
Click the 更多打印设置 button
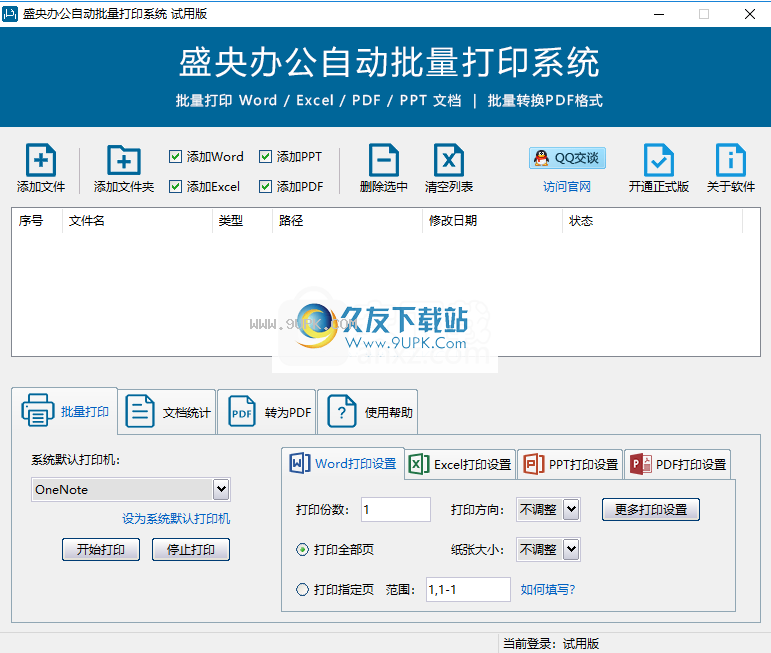(651, 509)
